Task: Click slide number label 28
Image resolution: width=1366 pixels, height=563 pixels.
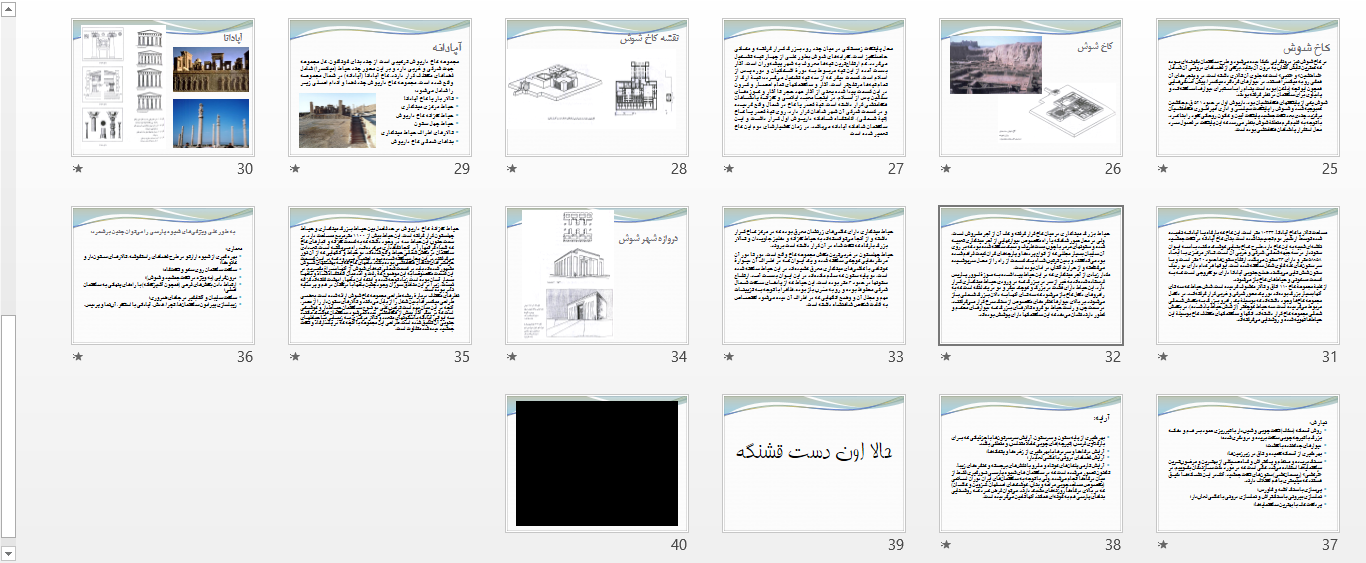Action: 679,169
